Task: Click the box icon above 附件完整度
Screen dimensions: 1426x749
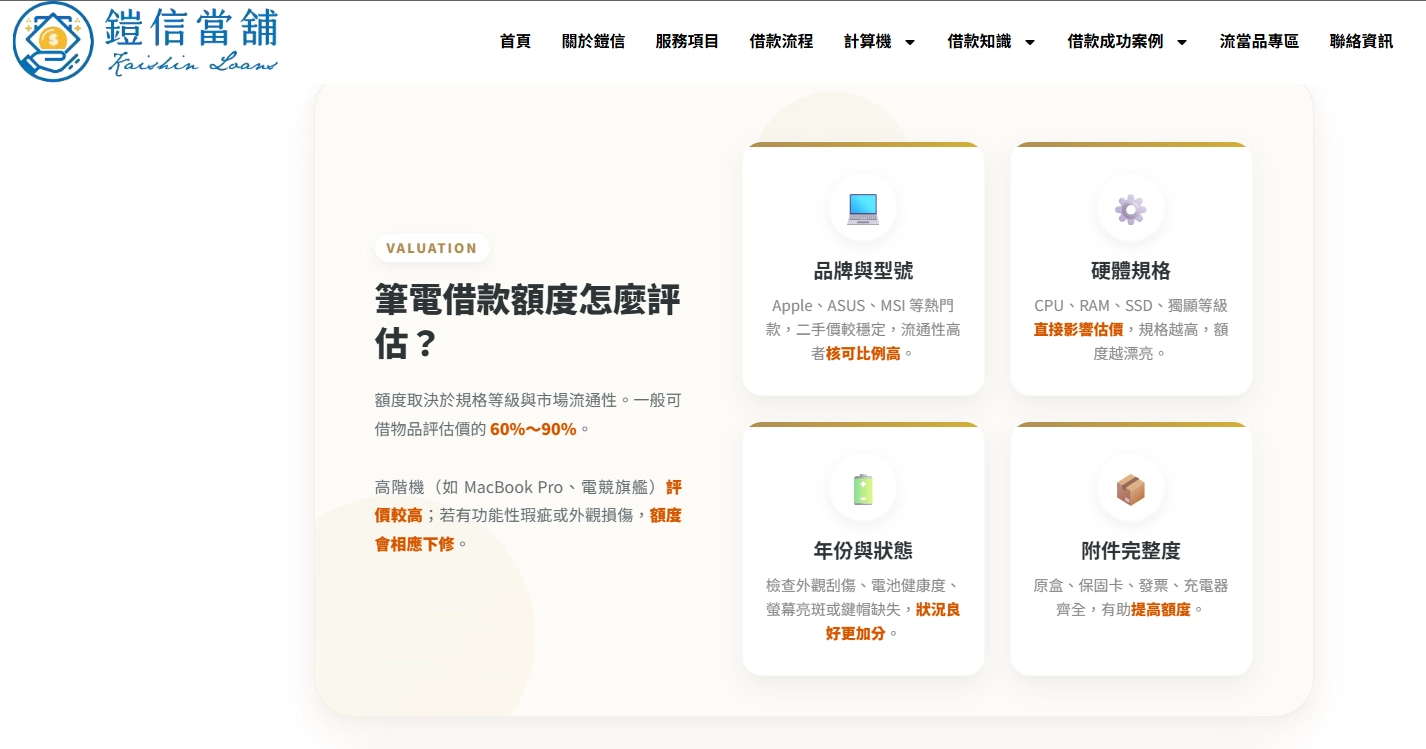Action: click(x=1130, y=487)
